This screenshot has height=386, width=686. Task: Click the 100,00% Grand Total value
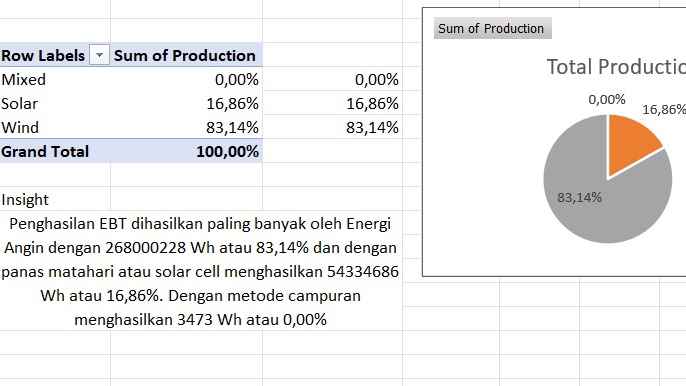tap(186, 151)
